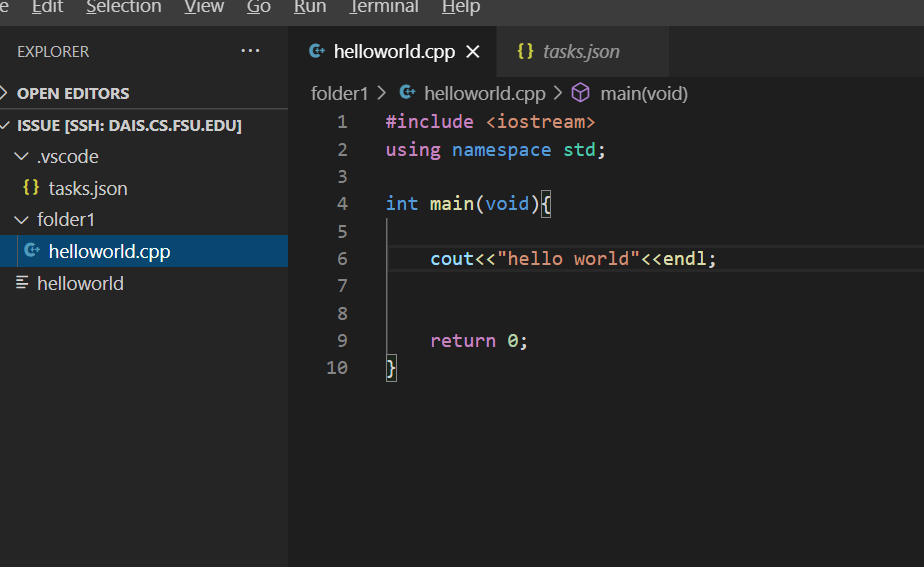Click line number 10 in the gutter
This screenshot has height=567, width=924.
337,368
